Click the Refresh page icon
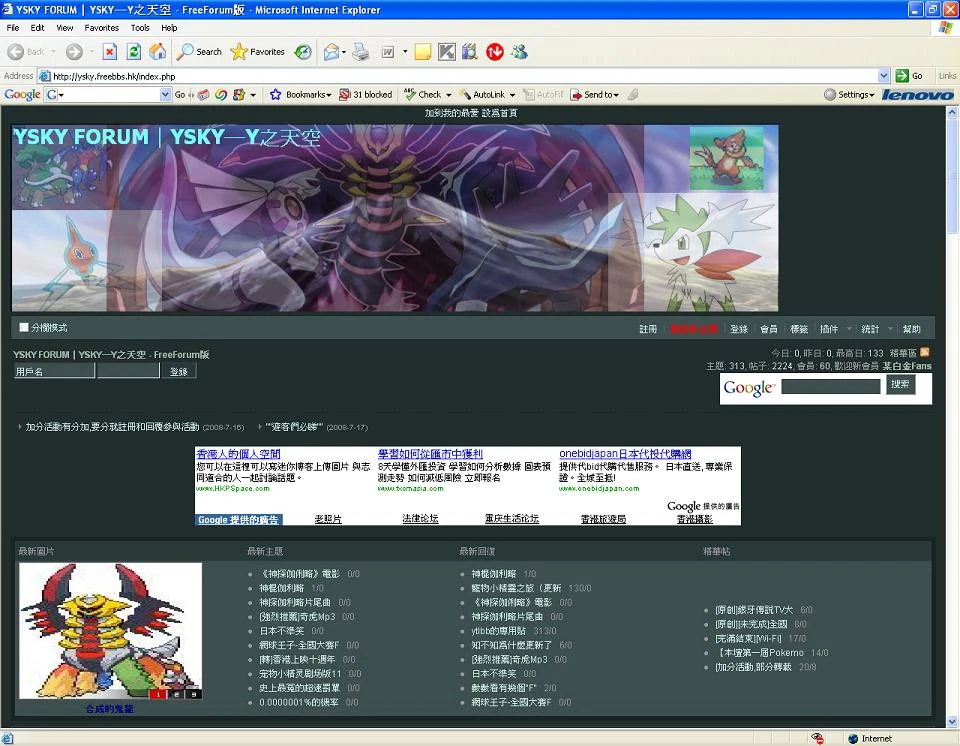 133,52
